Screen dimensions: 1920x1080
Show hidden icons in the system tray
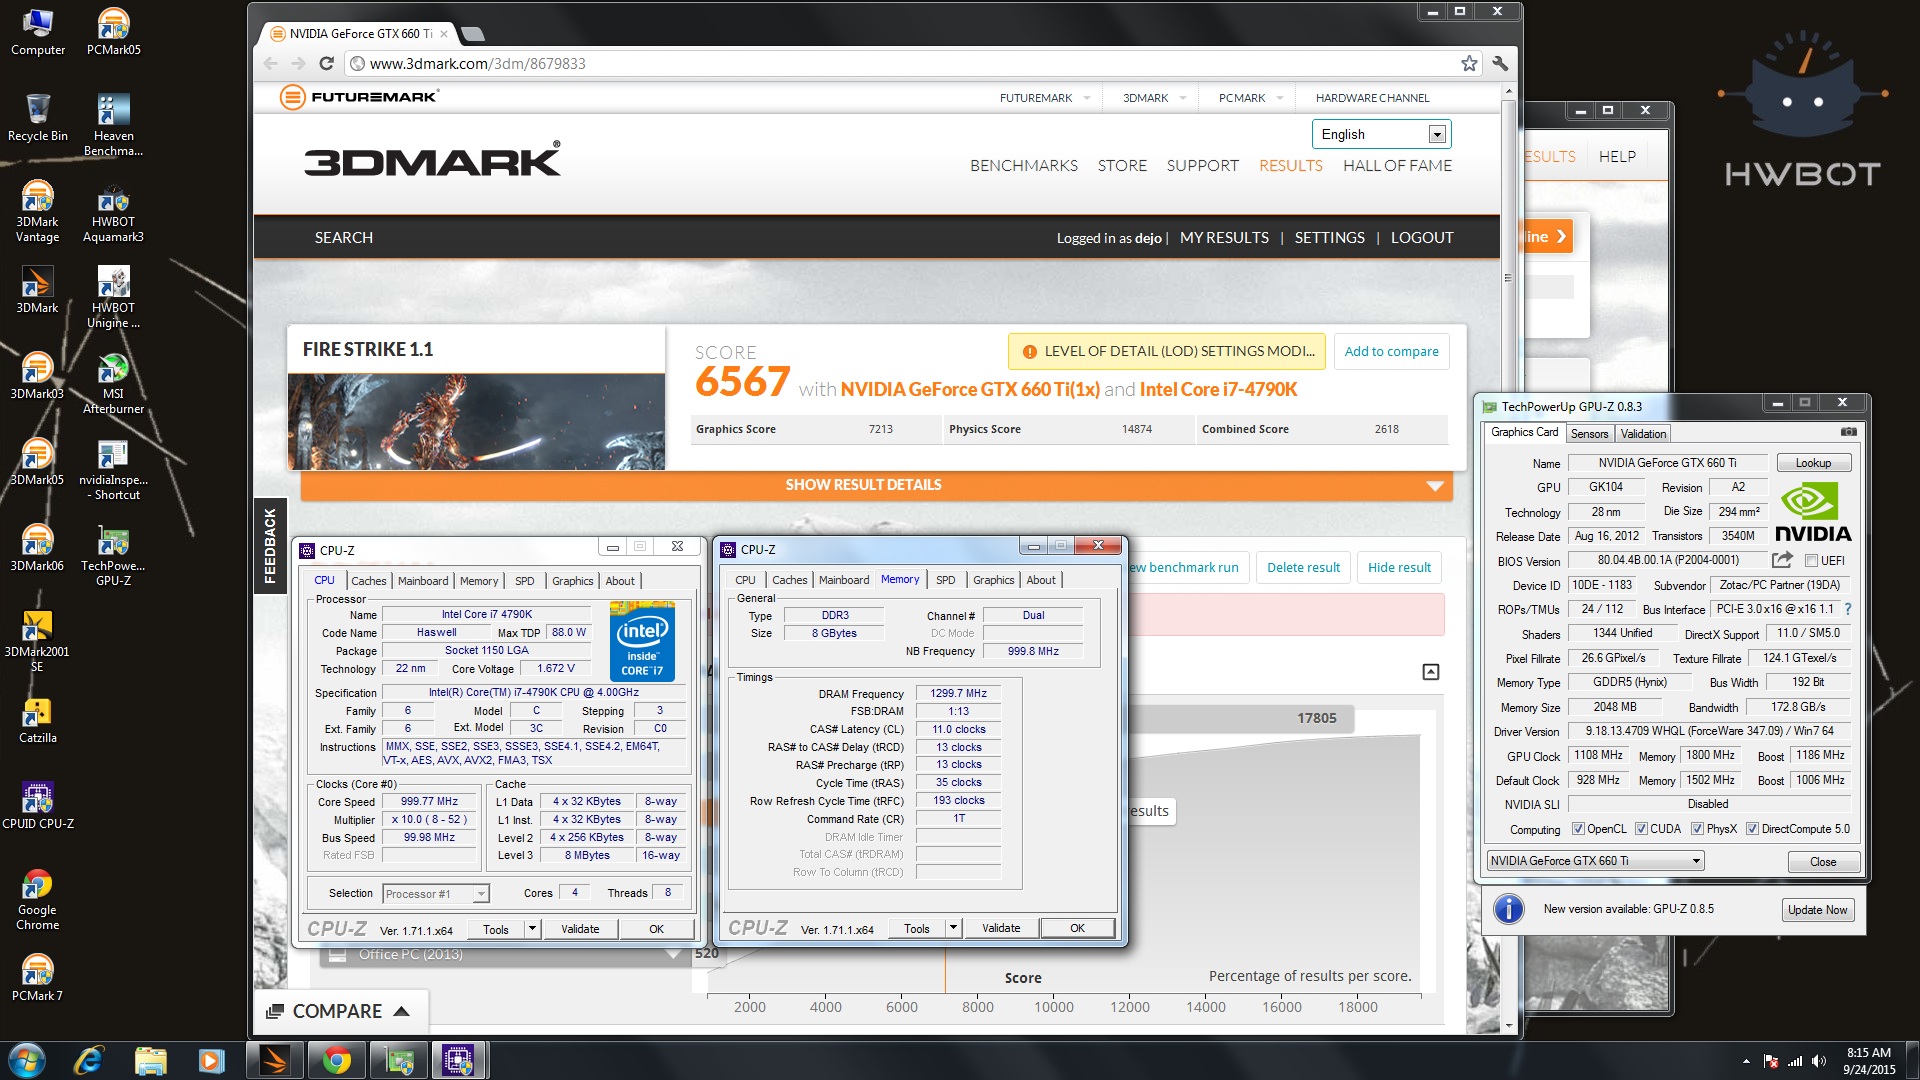pos(1746,1061)
